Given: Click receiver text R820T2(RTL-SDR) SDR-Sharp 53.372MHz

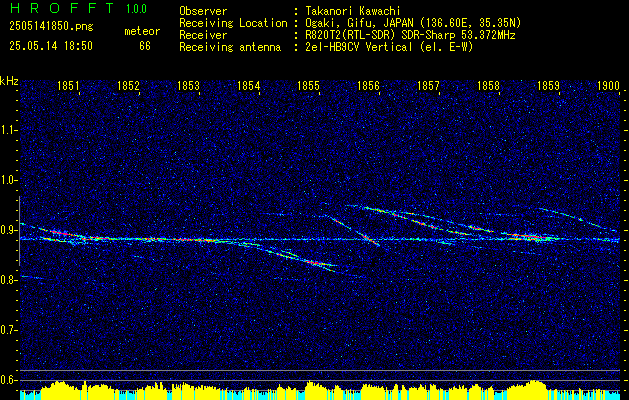Looking at the screenshot, I should 410,35.
